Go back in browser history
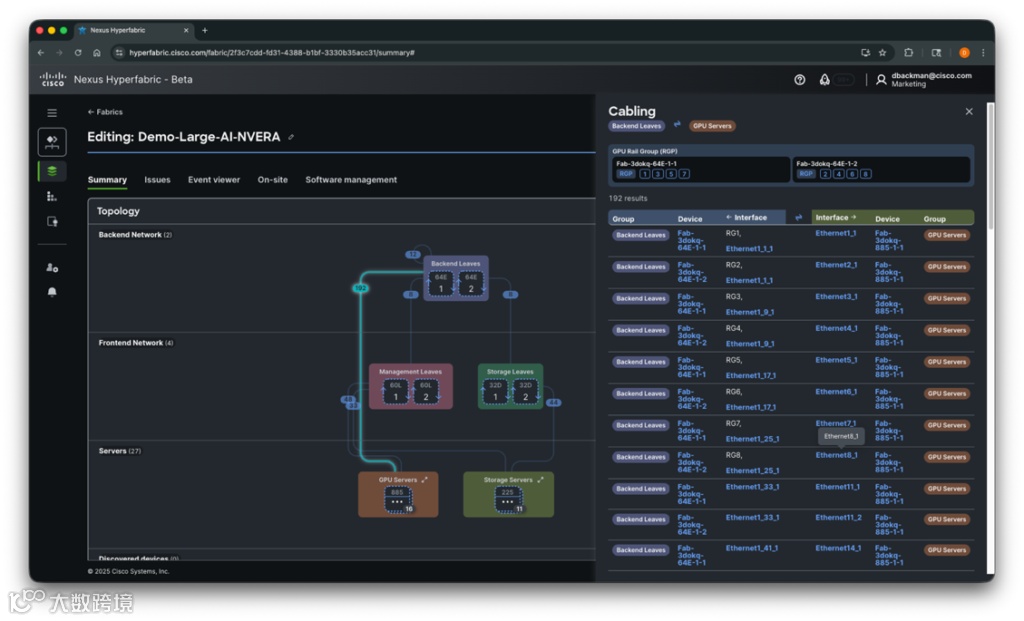1024x621 pixels. click(x=41, y=53)
